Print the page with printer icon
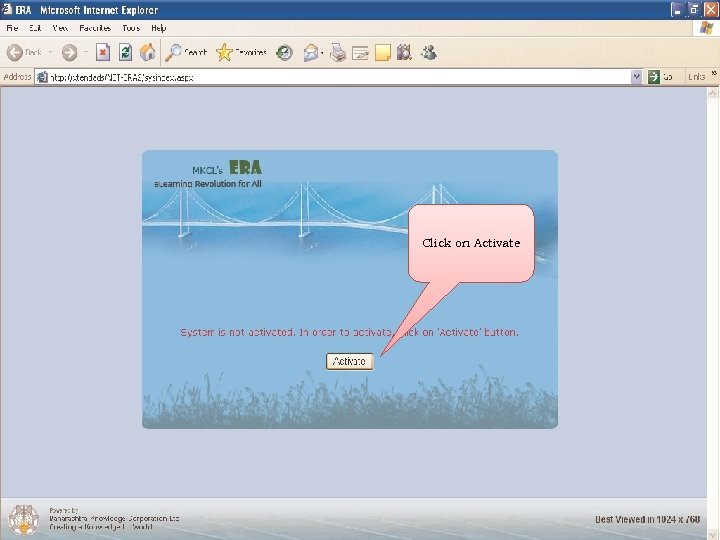Image resolution: width=720 pixels, height=540 pixels. (338, 53)
